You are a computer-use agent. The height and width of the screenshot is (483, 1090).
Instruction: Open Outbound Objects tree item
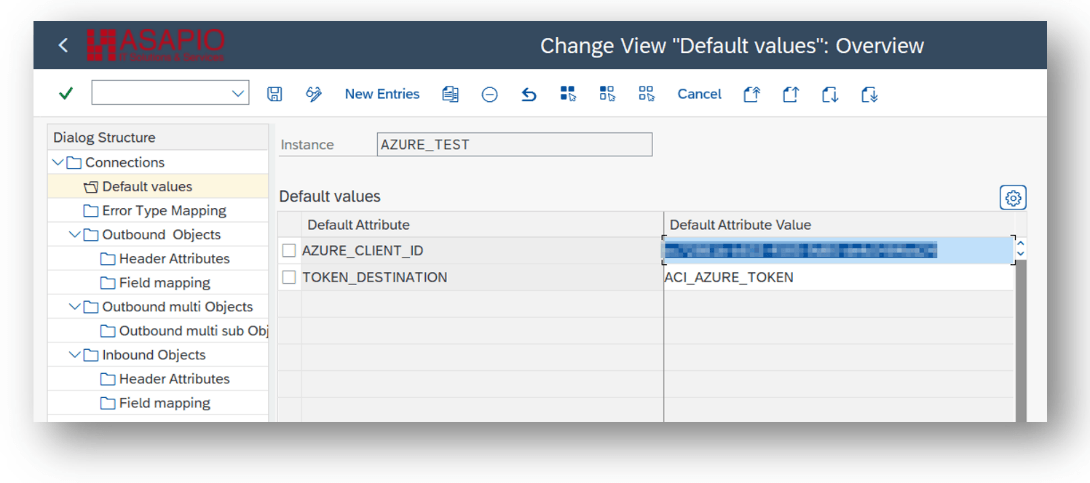(161, 235)
